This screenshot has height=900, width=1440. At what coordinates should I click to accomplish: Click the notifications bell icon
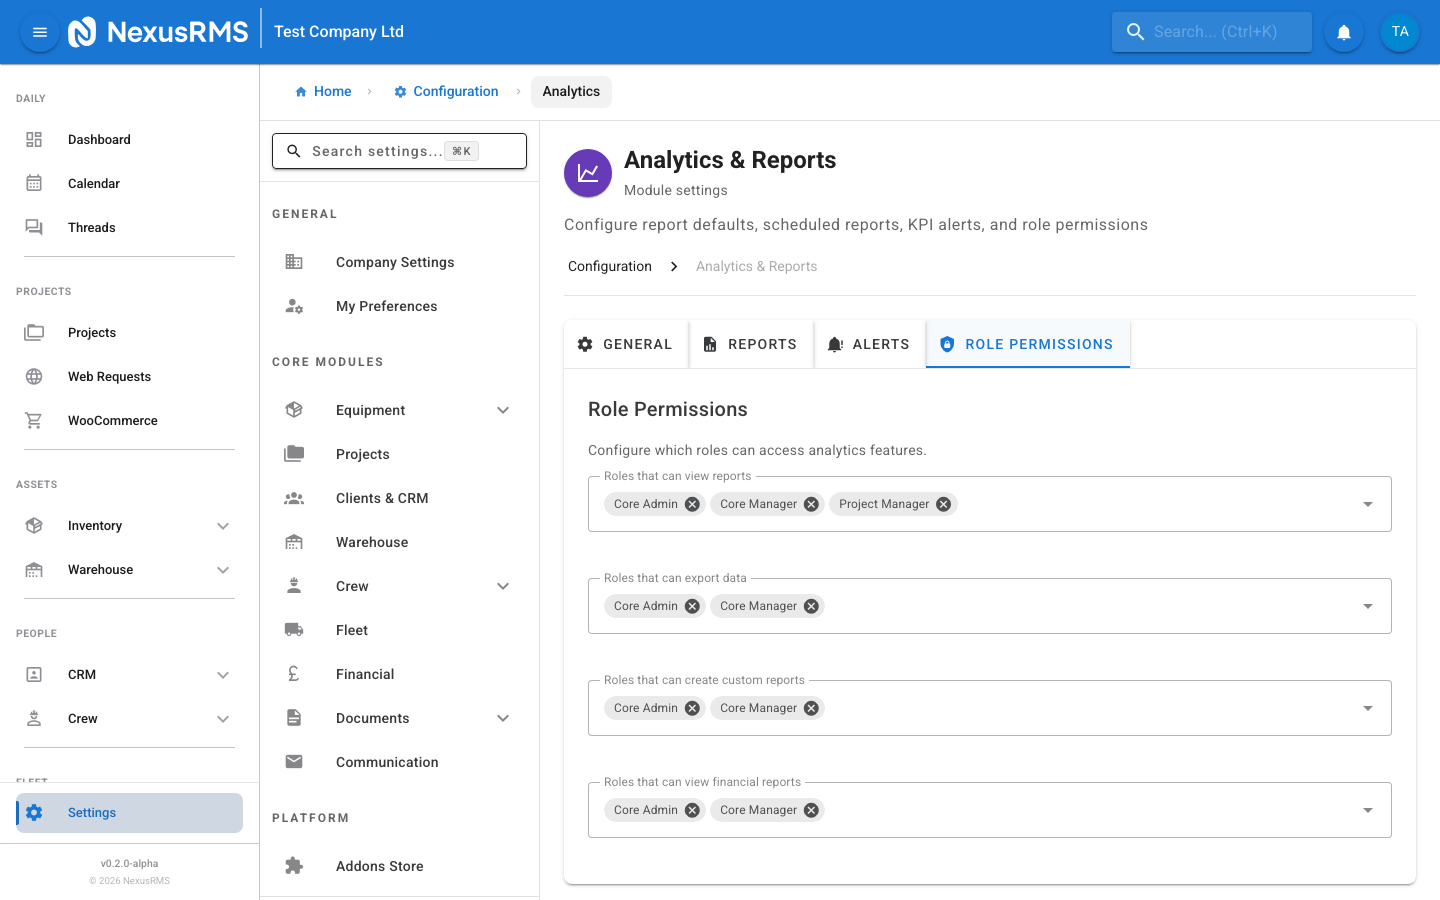point(1343,32)
